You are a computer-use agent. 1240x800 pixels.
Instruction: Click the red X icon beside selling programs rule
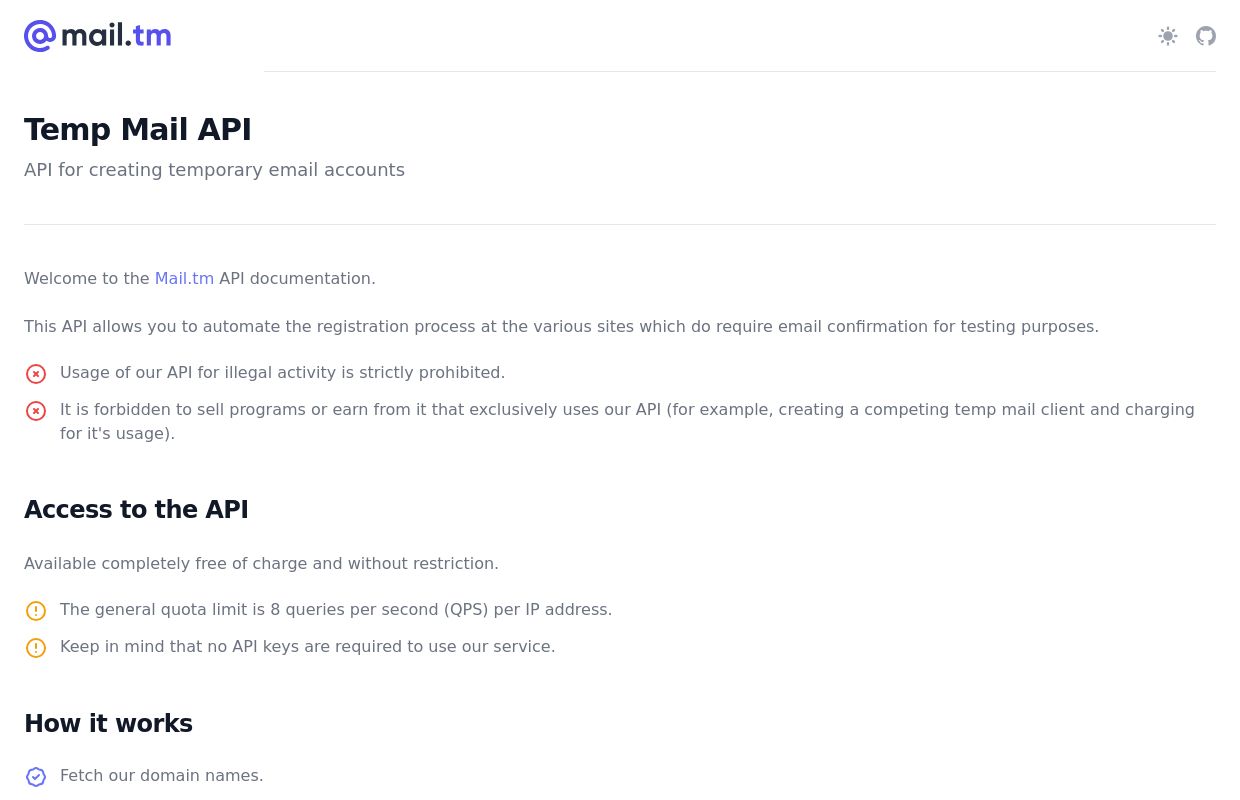[x=36, y=411]
